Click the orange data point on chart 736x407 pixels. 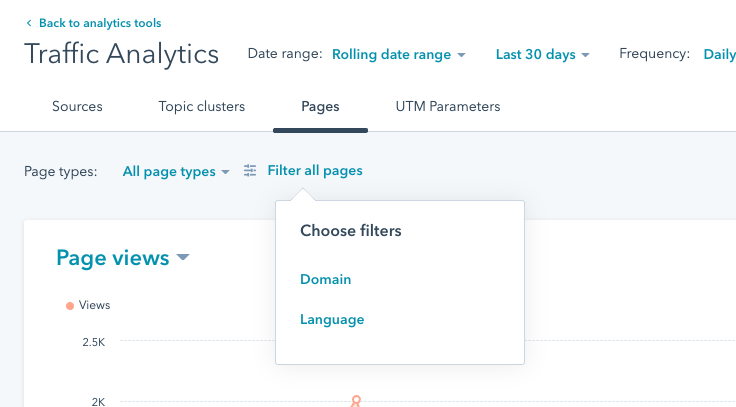[355, 401]
